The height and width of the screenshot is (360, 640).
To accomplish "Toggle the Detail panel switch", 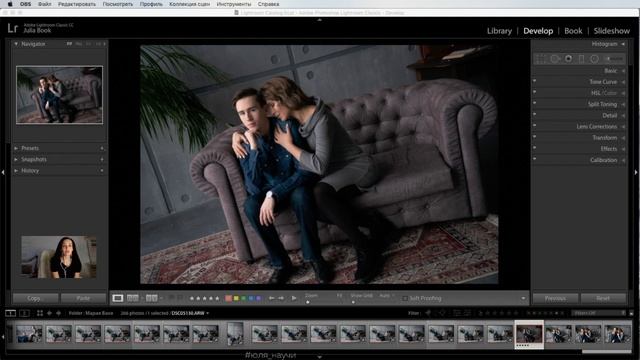I will pos(535,115).
